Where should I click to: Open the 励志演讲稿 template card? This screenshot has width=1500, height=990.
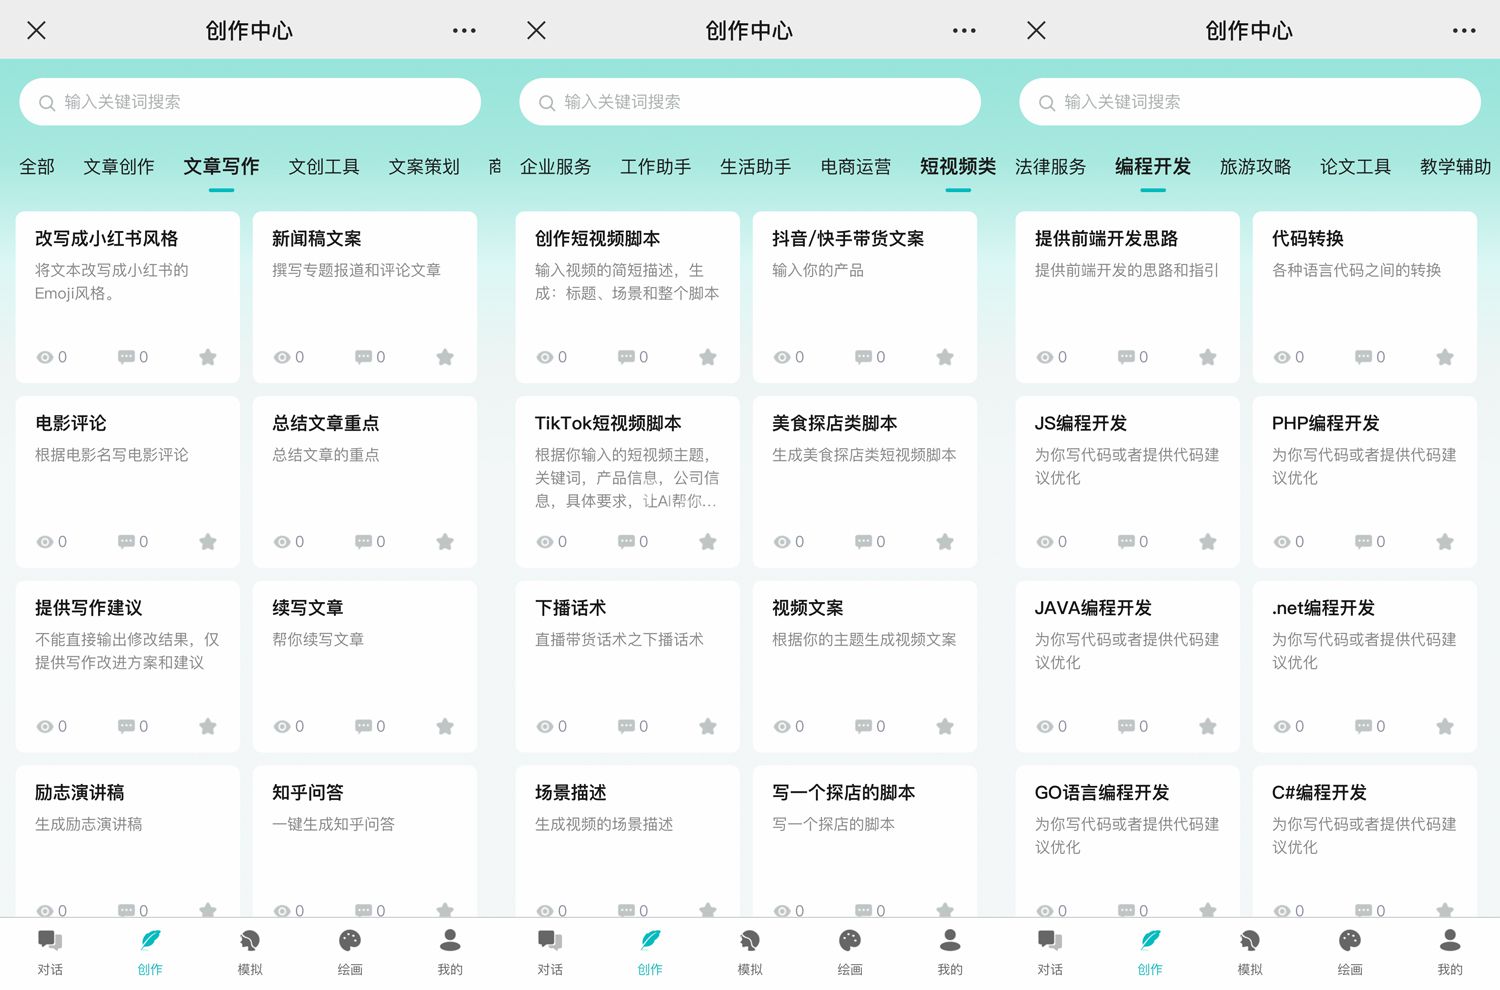tap(128, 841)
